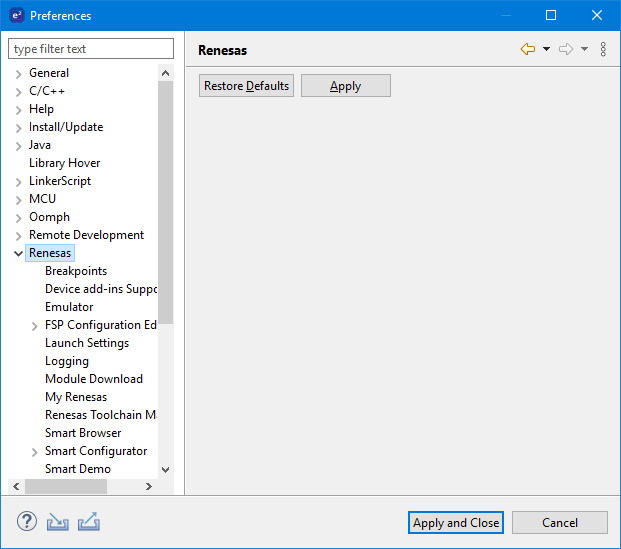This screenshot has height=549, width=621.
Task: Click the export preferences icon
Action: (x=89, y=522)
